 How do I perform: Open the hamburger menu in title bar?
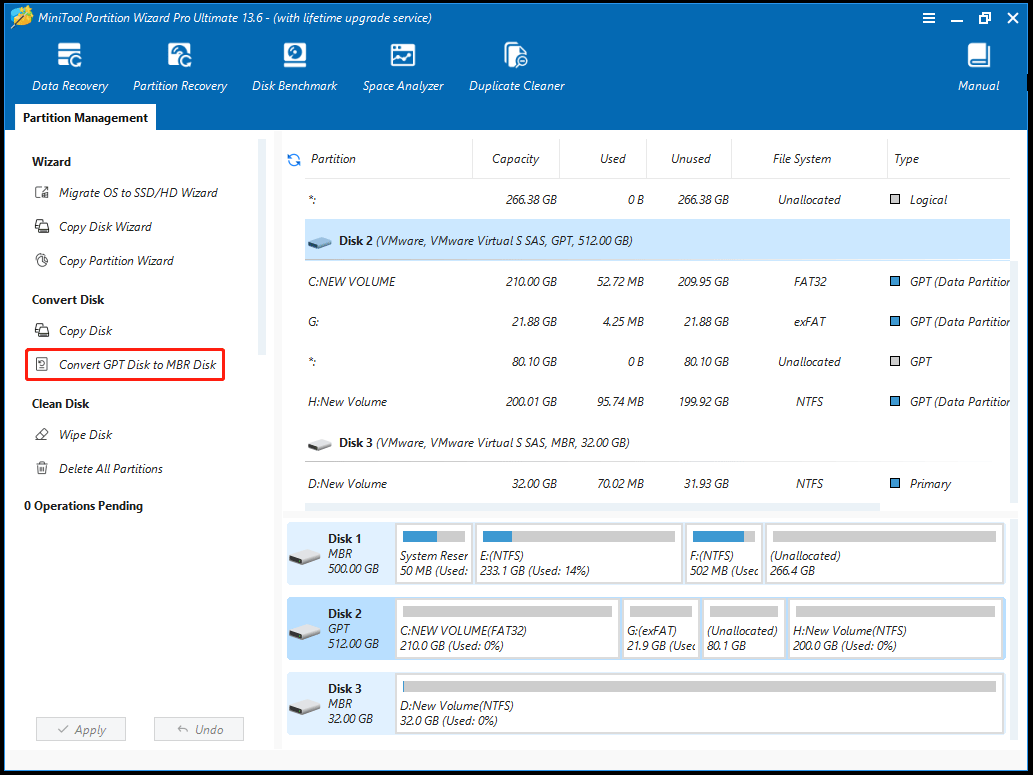[x=929, y=18]
